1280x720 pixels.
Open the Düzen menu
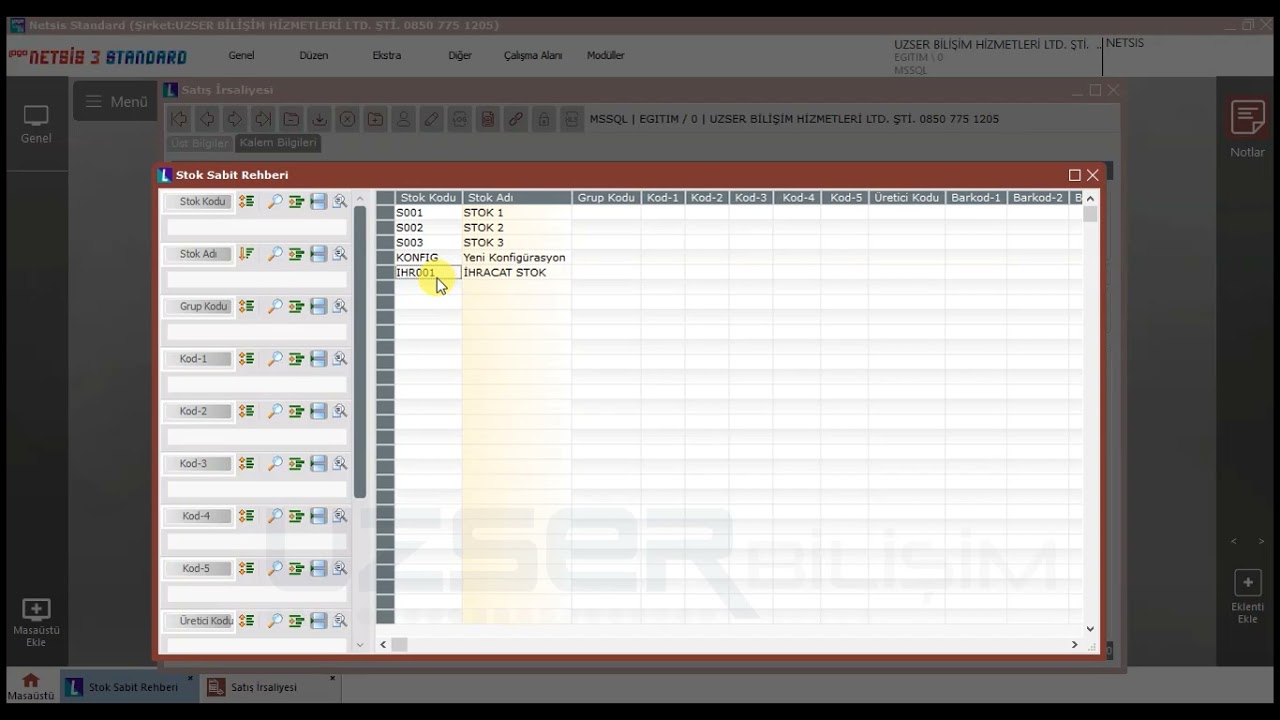[x=314, y=56]
